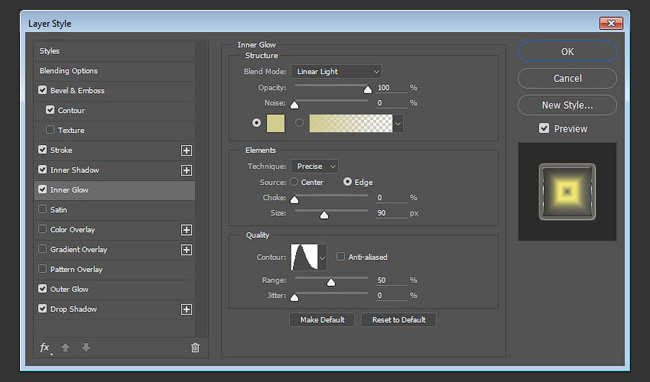This screenshot has width=650, height=382.
Task: Click the Noise slider handle
Action: [x=294, y=105]
